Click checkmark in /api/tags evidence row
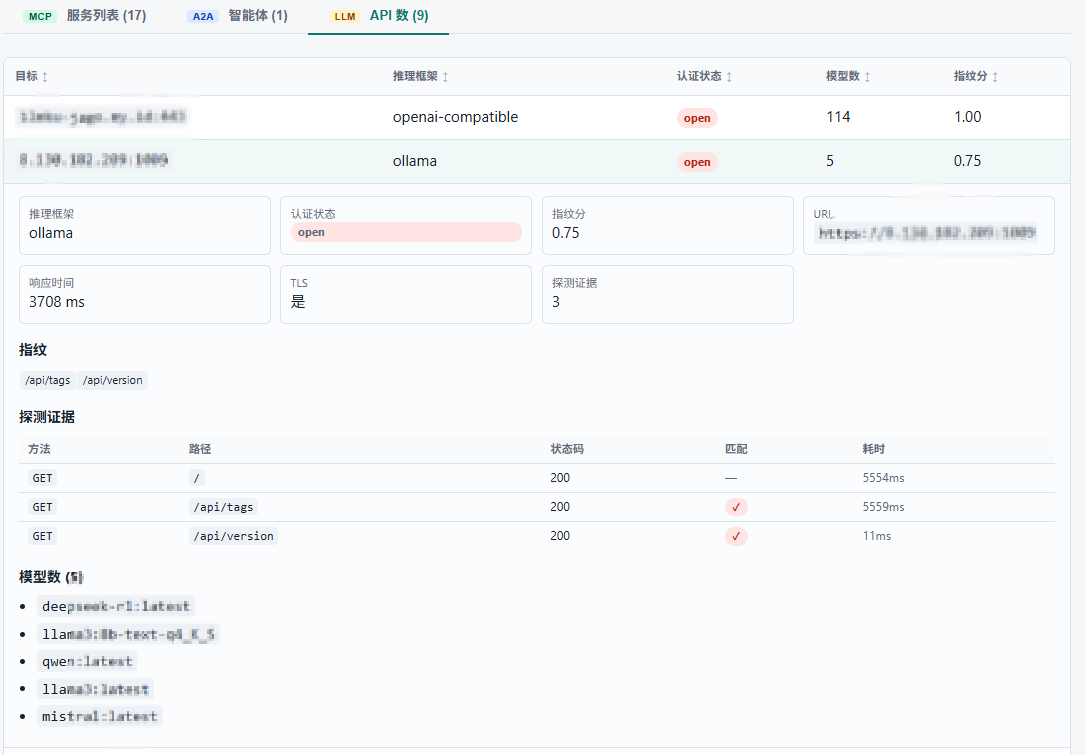The image size is (1086, 755). pos(736,507)
